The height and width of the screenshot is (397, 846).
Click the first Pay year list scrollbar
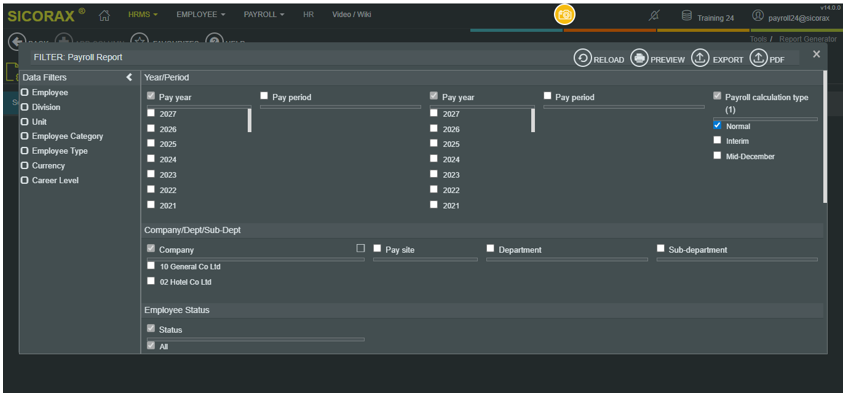pos(249,120)
